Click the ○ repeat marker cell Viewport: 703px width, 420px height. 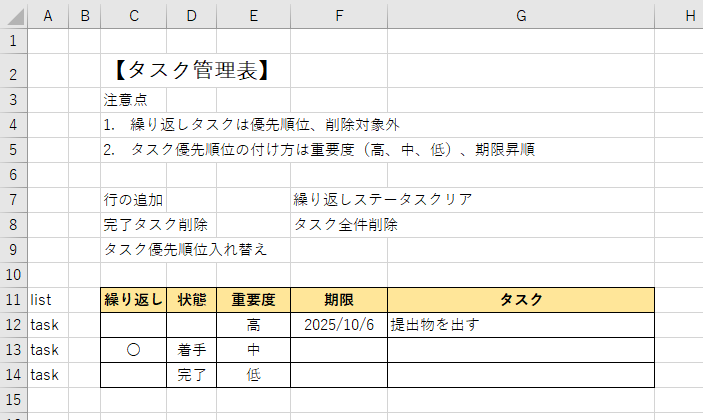133,350
